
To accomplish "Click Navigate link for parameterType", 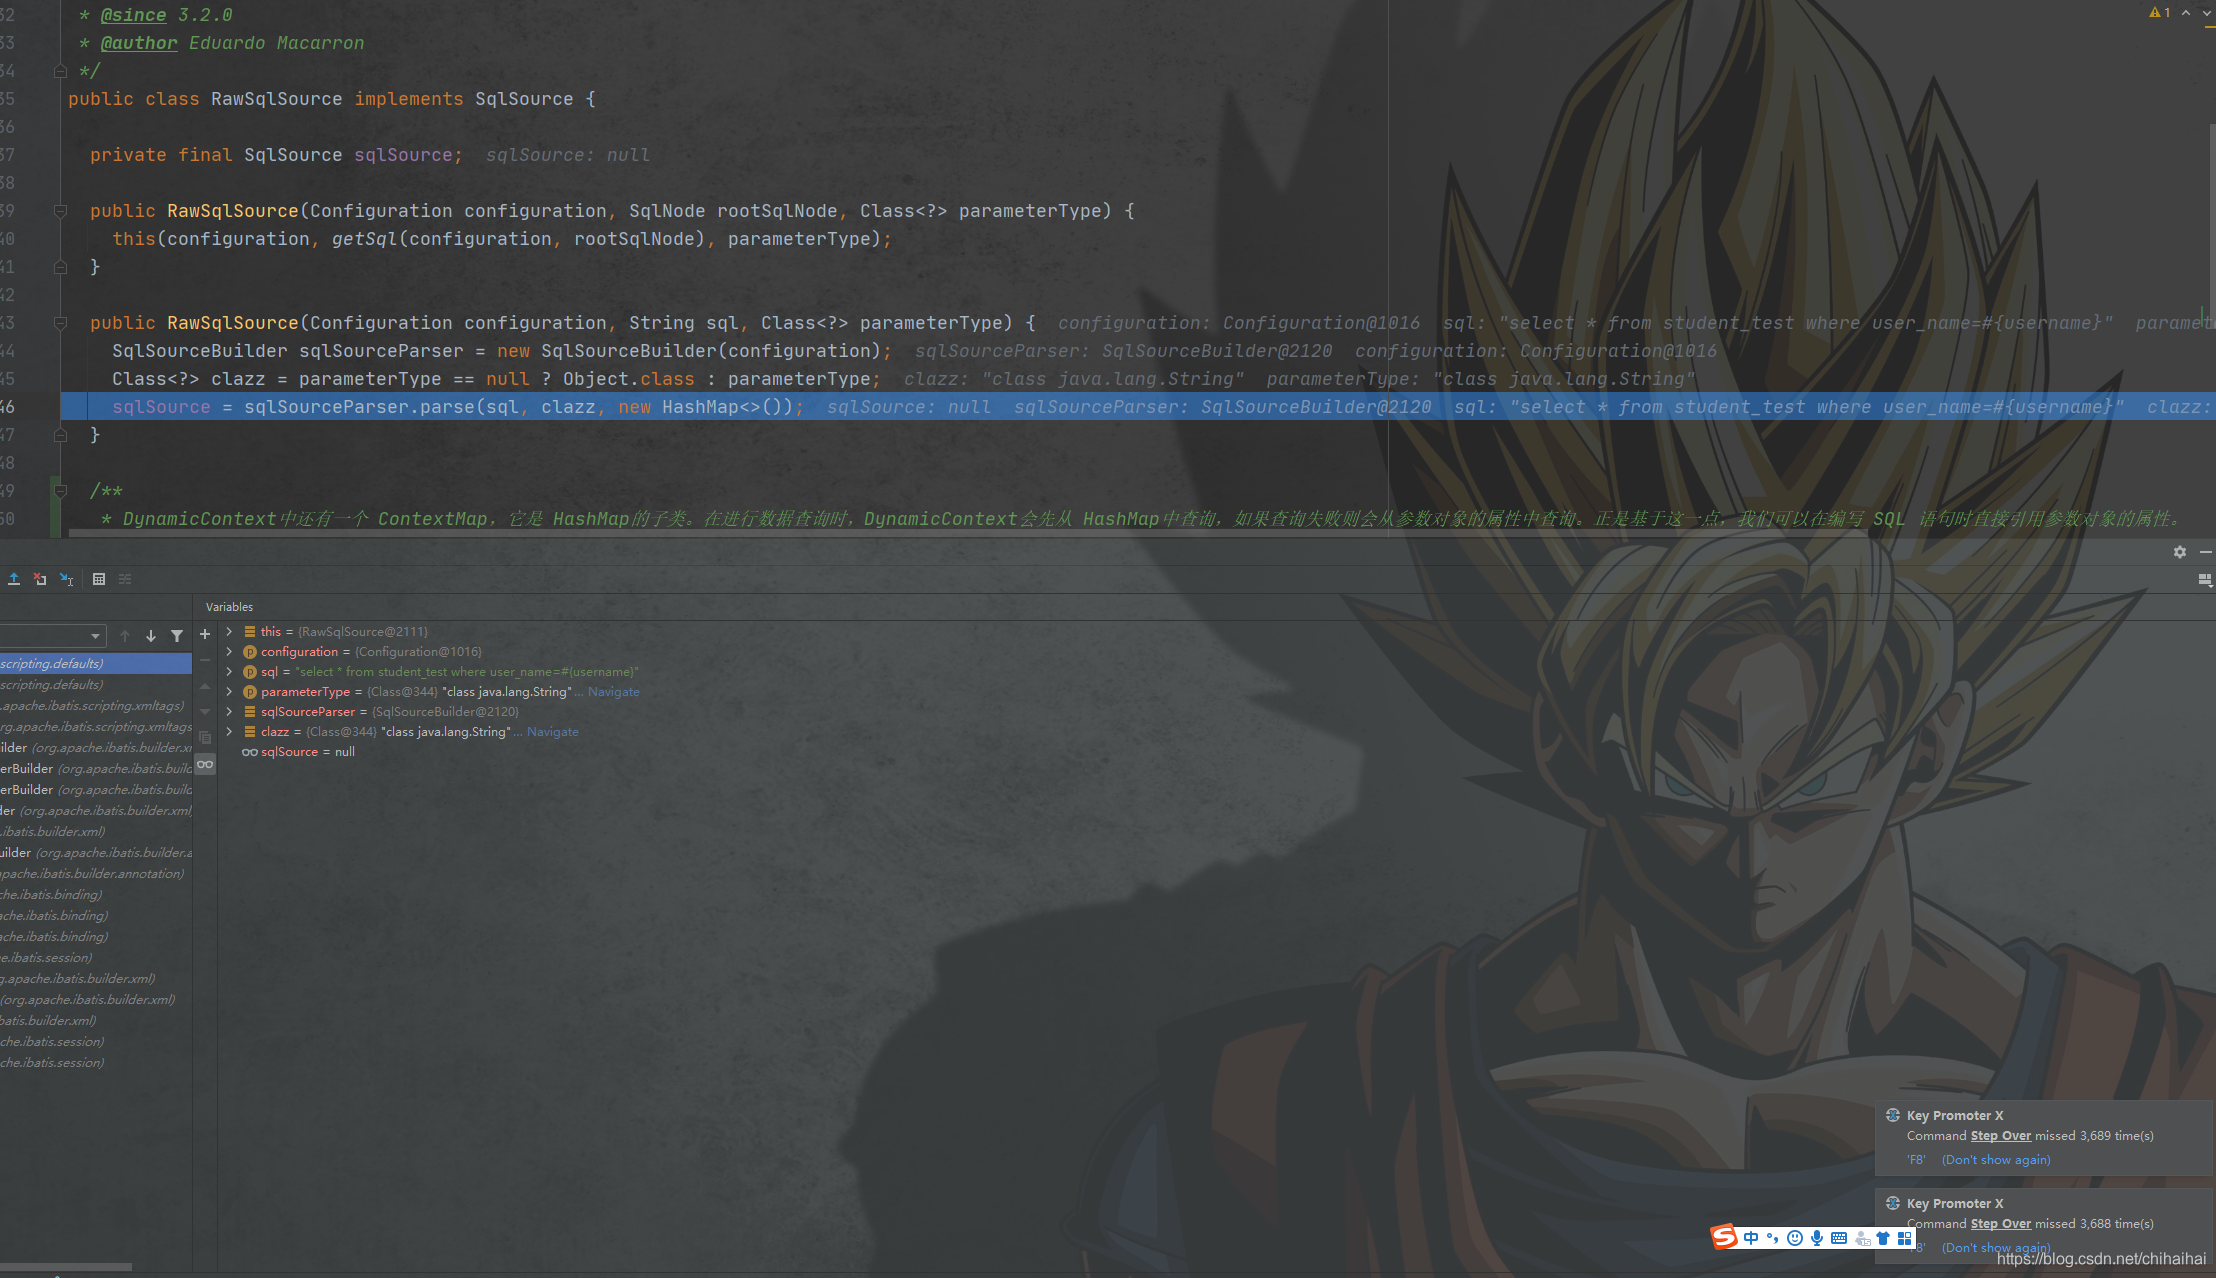I will (614, 692).
